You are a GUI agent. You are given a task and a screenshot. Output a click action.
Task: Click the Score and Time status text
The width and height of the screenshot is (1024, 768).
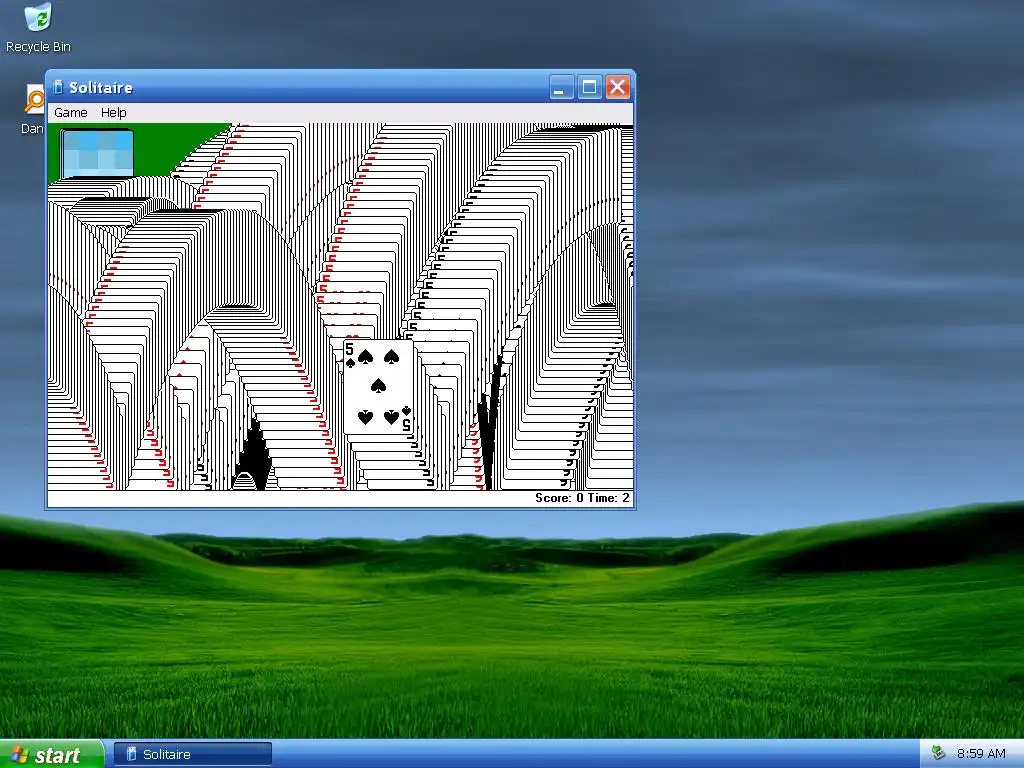(583, 498)
